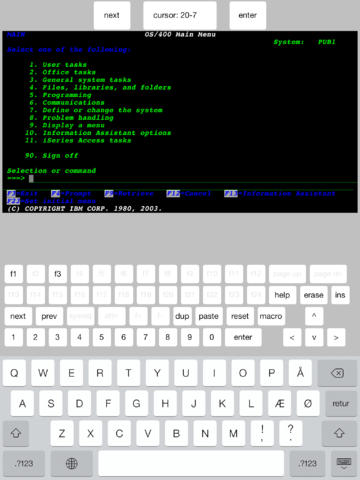Select '5. Programming' menu line
The image size is (360, 480).
[60, 95]
